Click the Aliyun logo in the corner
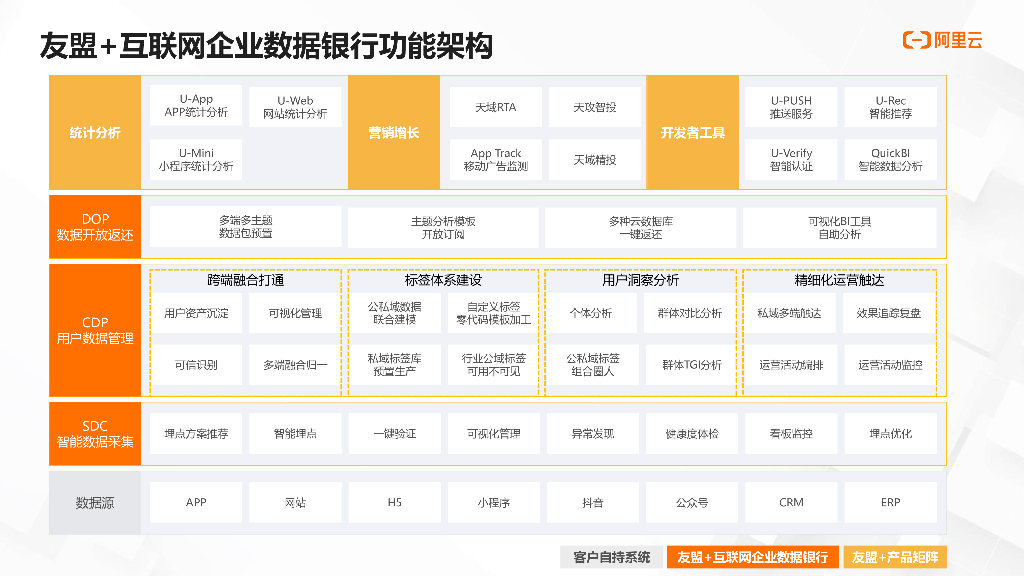Image resolution: width=1024 pixels, height=576 pixels. (942, 40)
